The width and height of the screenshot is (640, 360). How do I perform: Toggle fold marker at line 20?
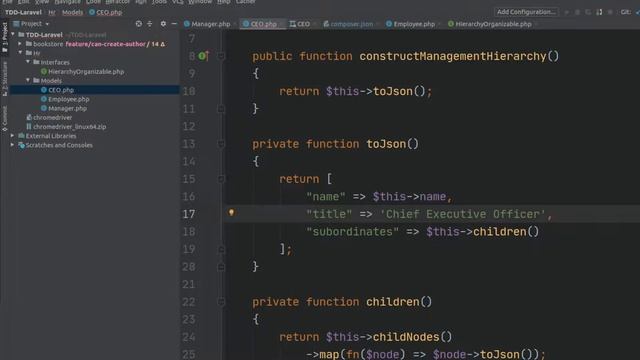(221, 267)
